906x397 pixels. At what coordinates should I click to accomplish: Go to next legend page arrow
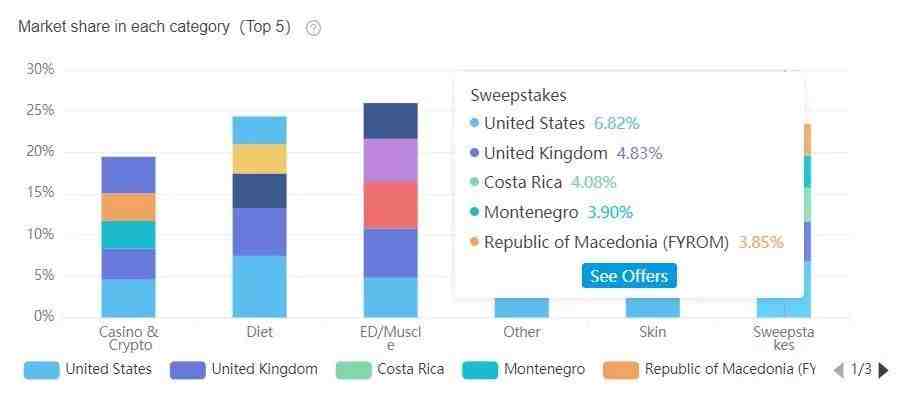[x=883, y=370]
